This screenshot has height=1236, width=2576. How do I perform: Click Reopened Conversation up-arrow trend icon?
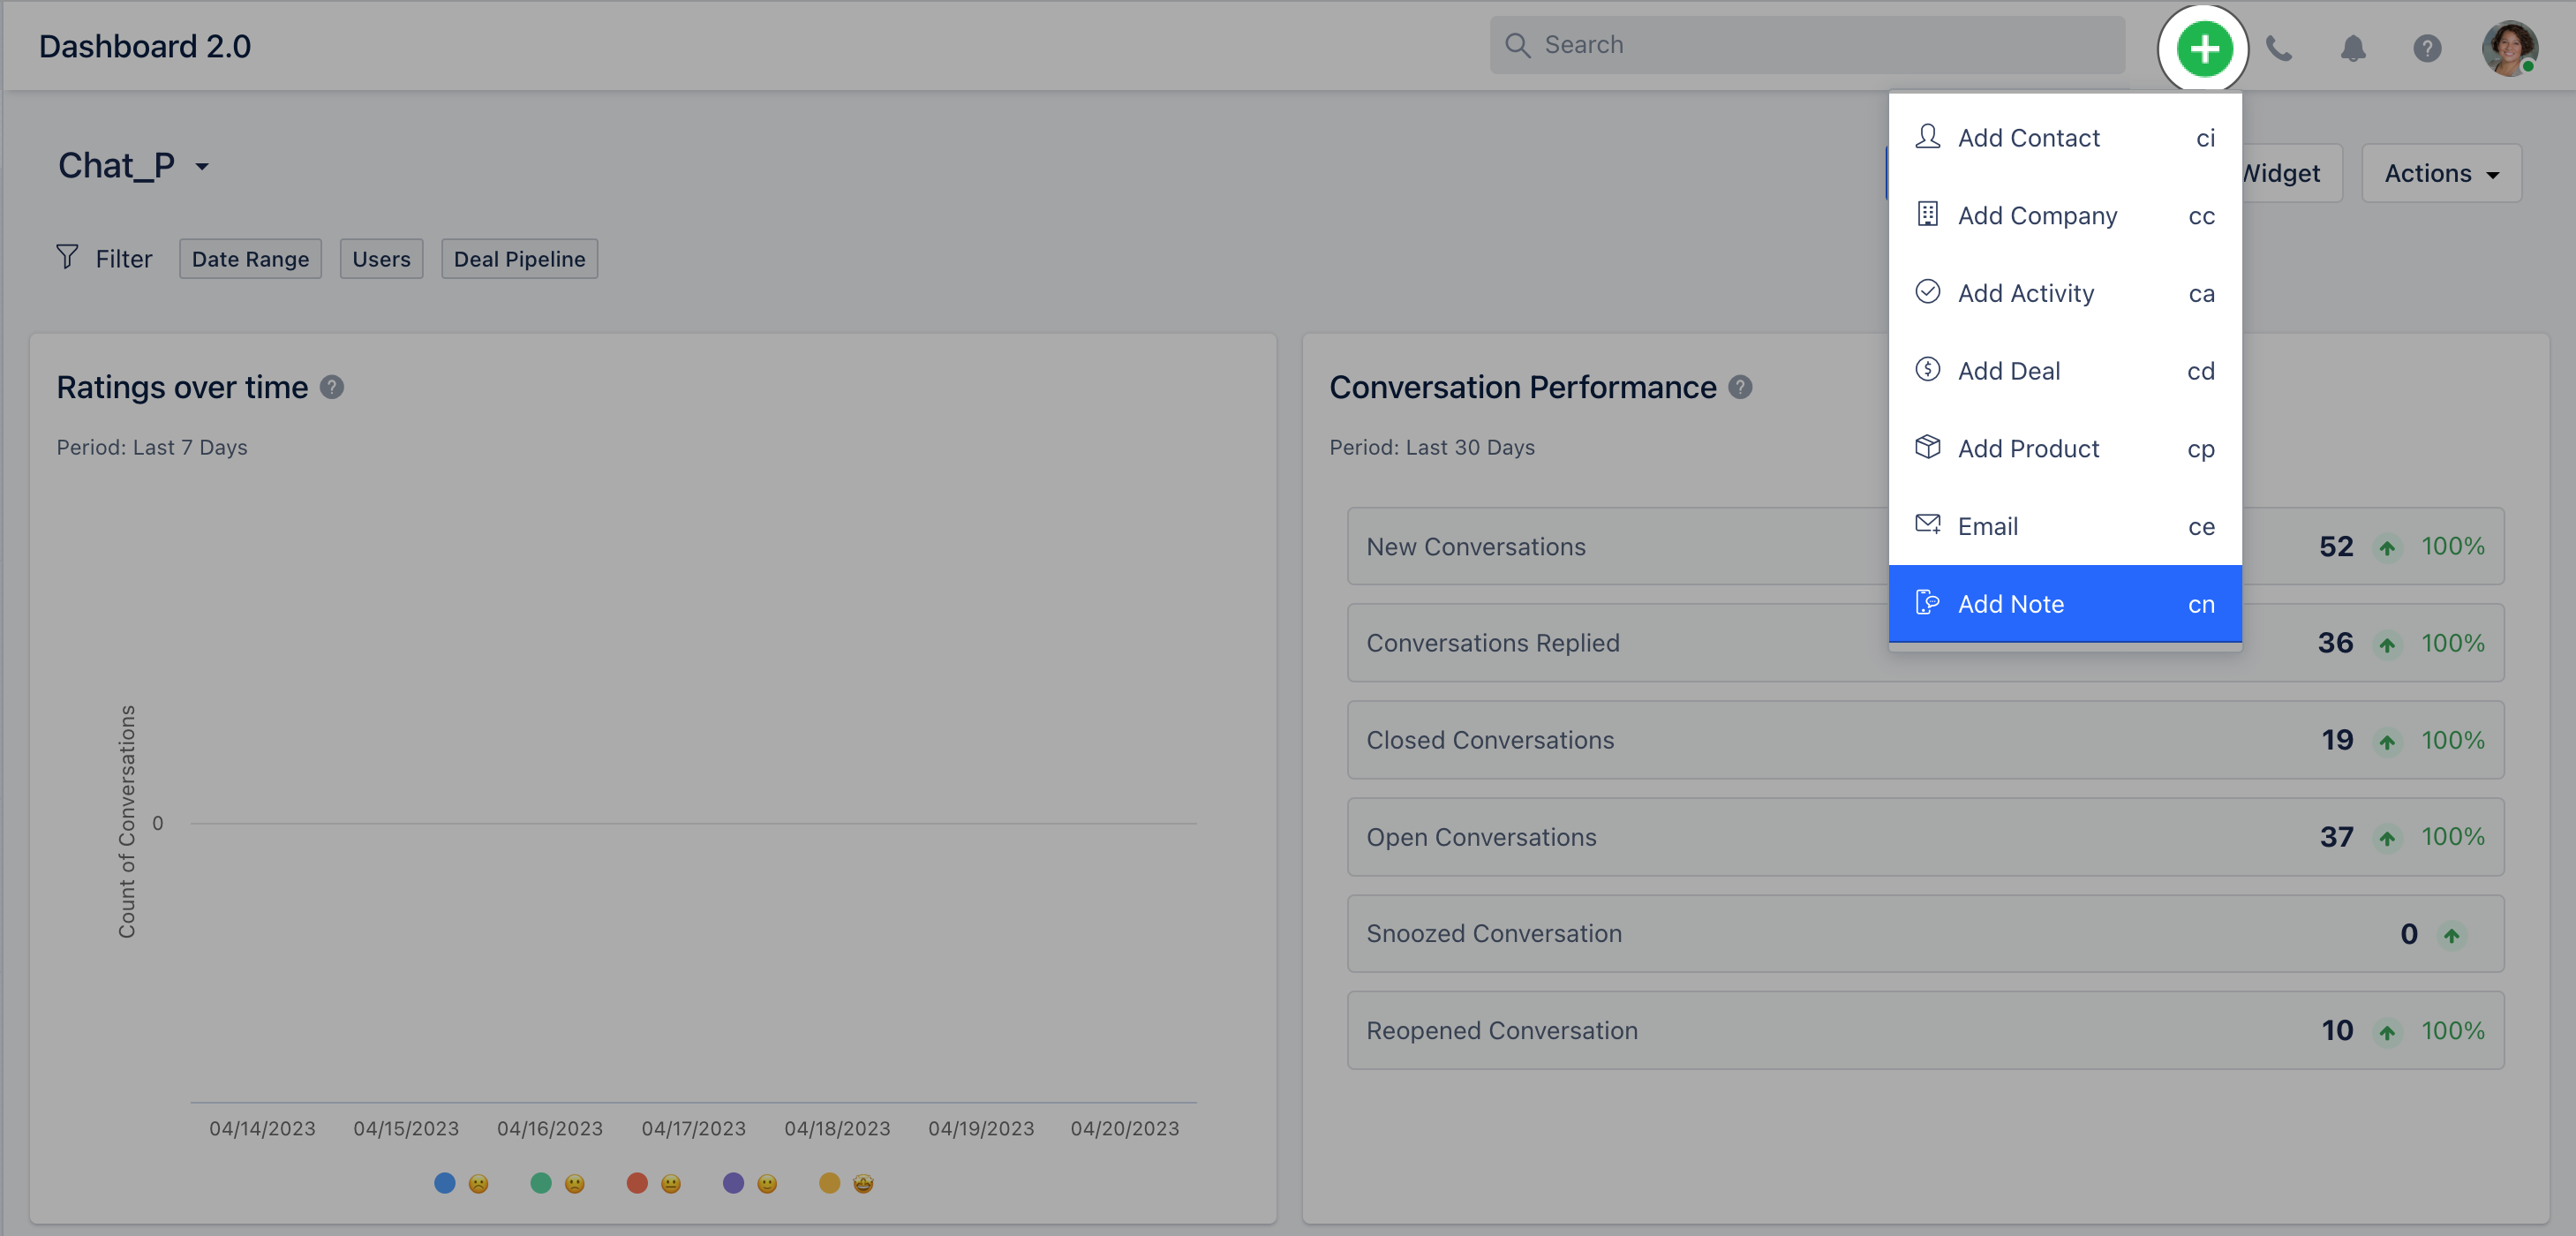(2387, 1033)
